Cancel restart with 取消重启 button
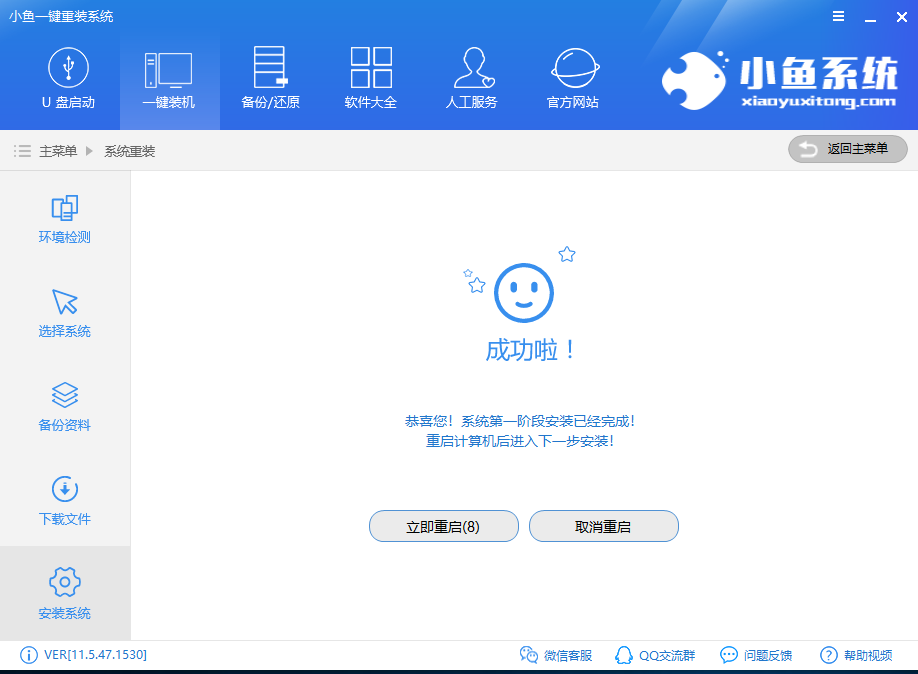 tap(603, 526)
